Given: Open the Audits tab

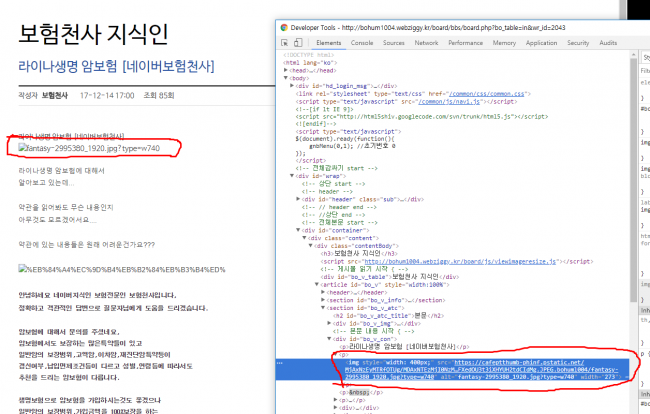Looking at the screenshot, I should pos(608,43).
